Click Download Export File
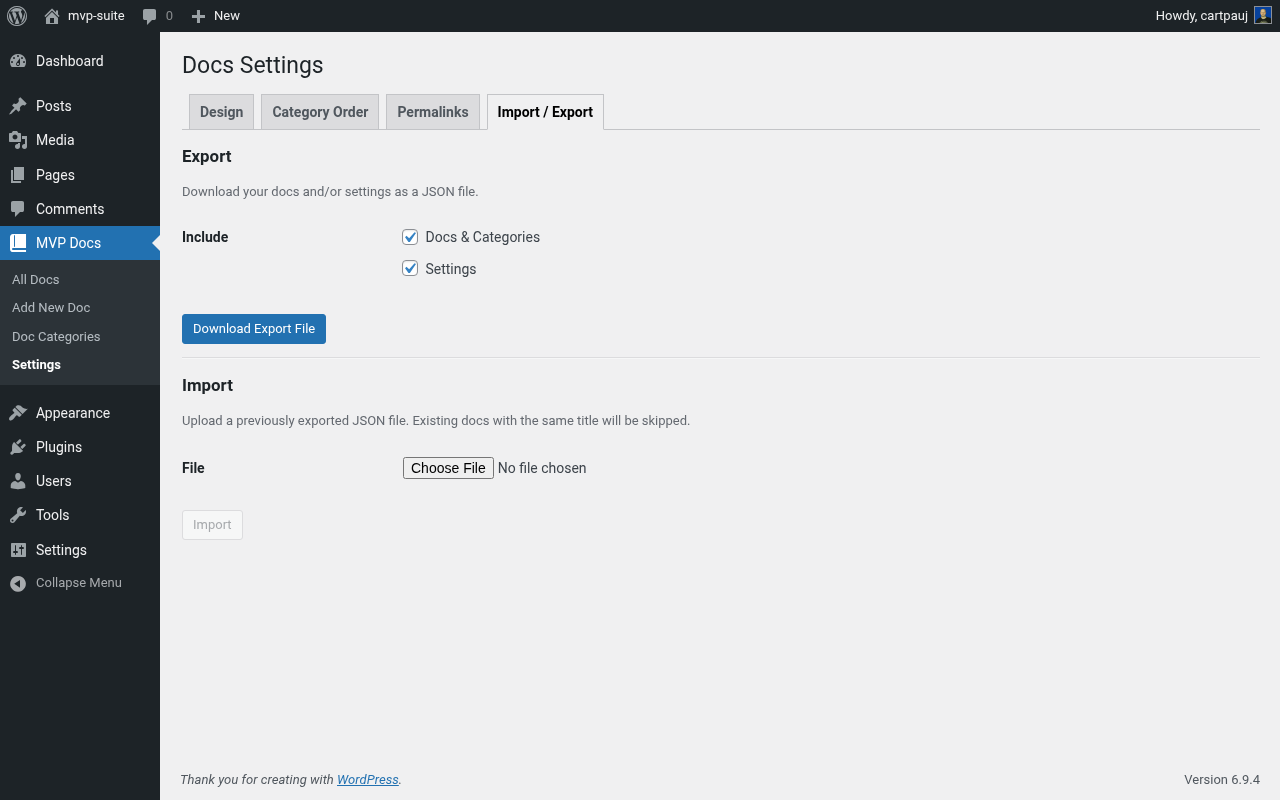The height and width of the screenshot is (800, 1280). click(253, 328)
